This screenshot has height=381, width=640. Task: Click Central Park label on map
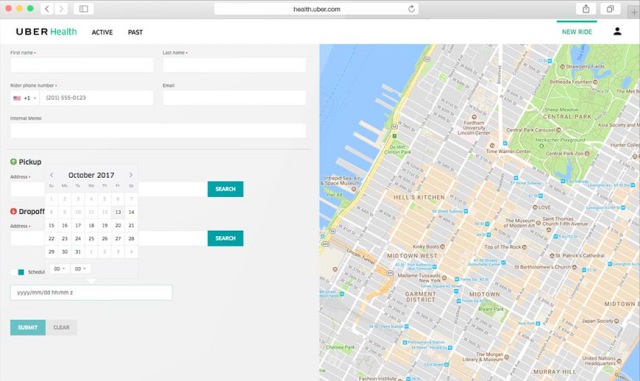[x=567, y=116]
